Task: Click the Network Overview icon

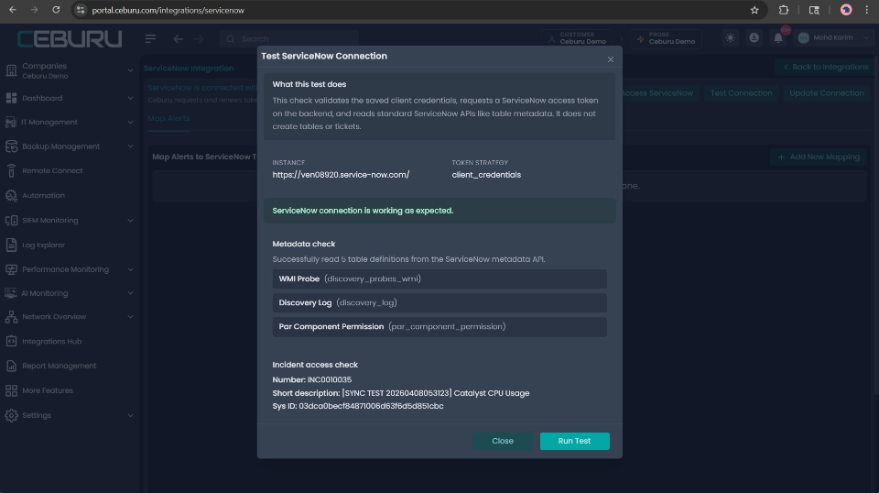Action: point(11,317)
